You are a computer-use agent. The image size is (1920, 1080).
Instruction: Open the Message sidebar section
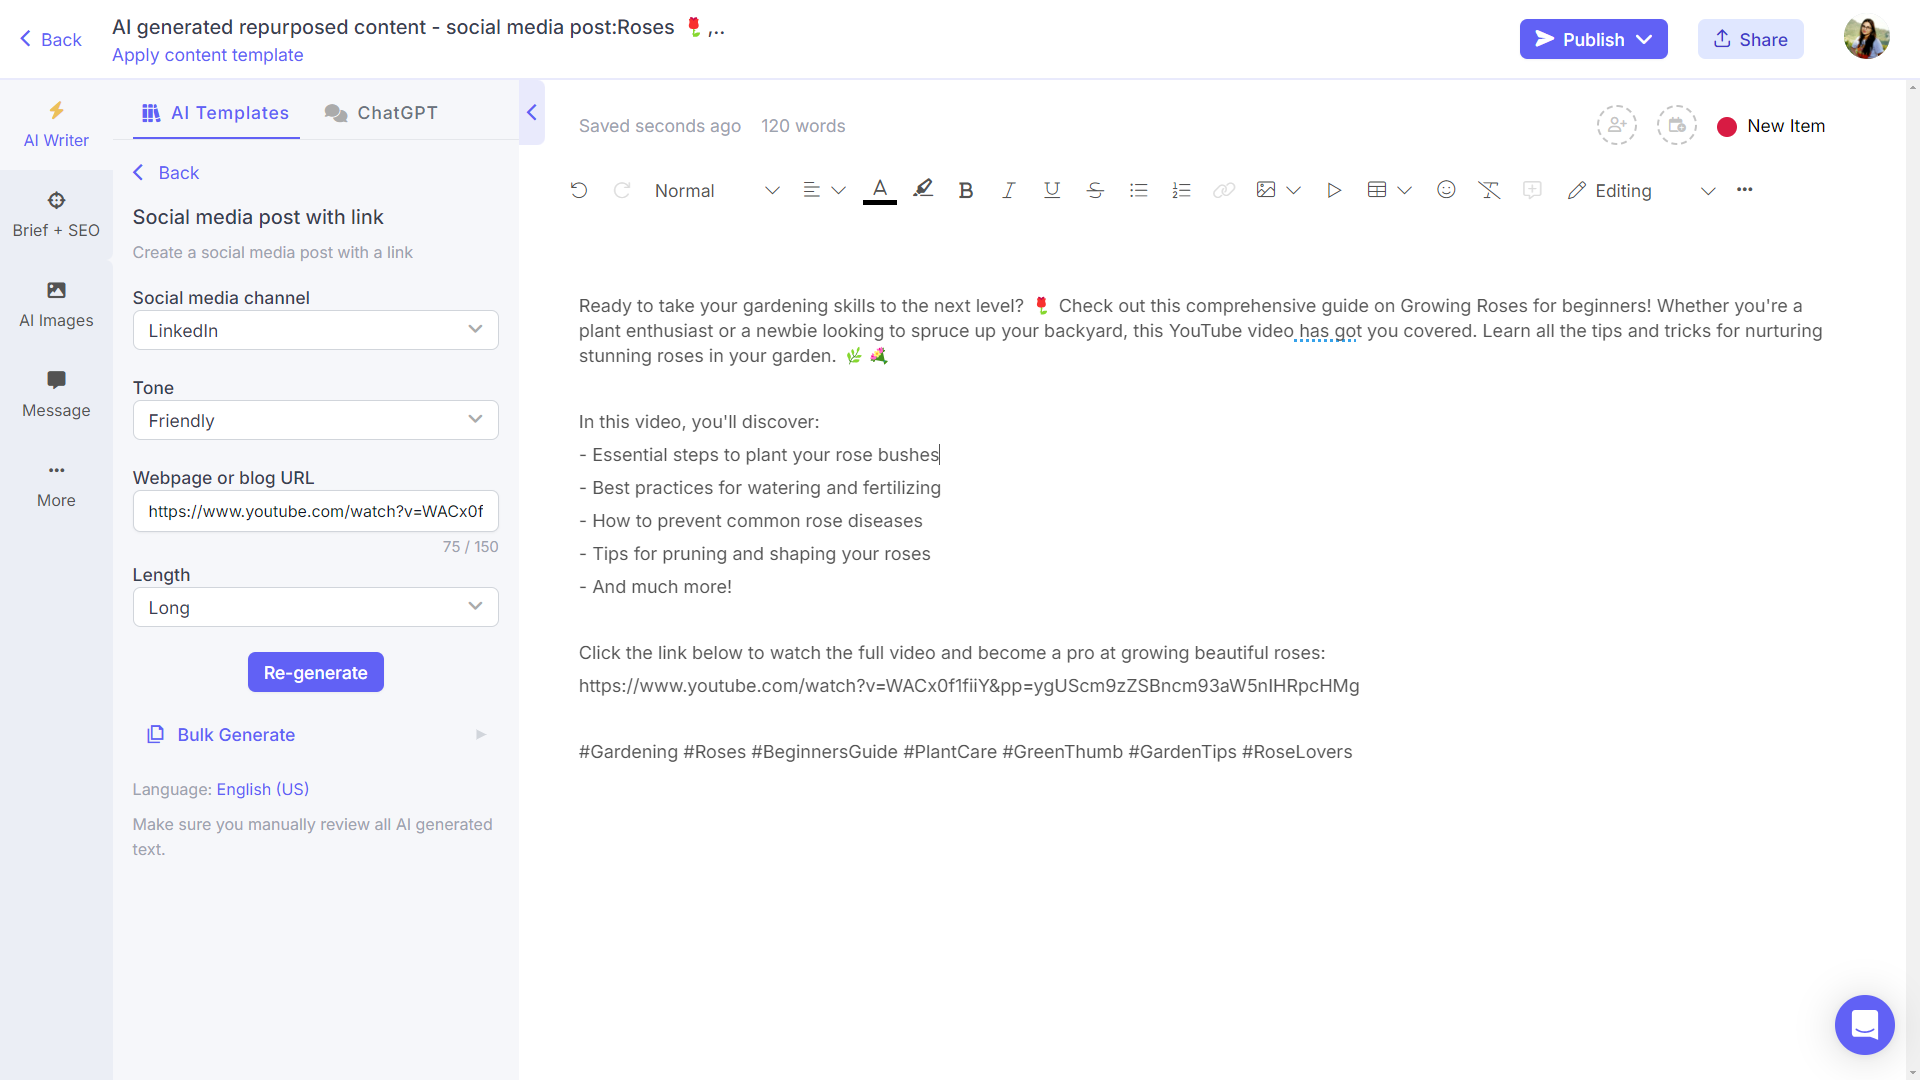pos(56,395)
